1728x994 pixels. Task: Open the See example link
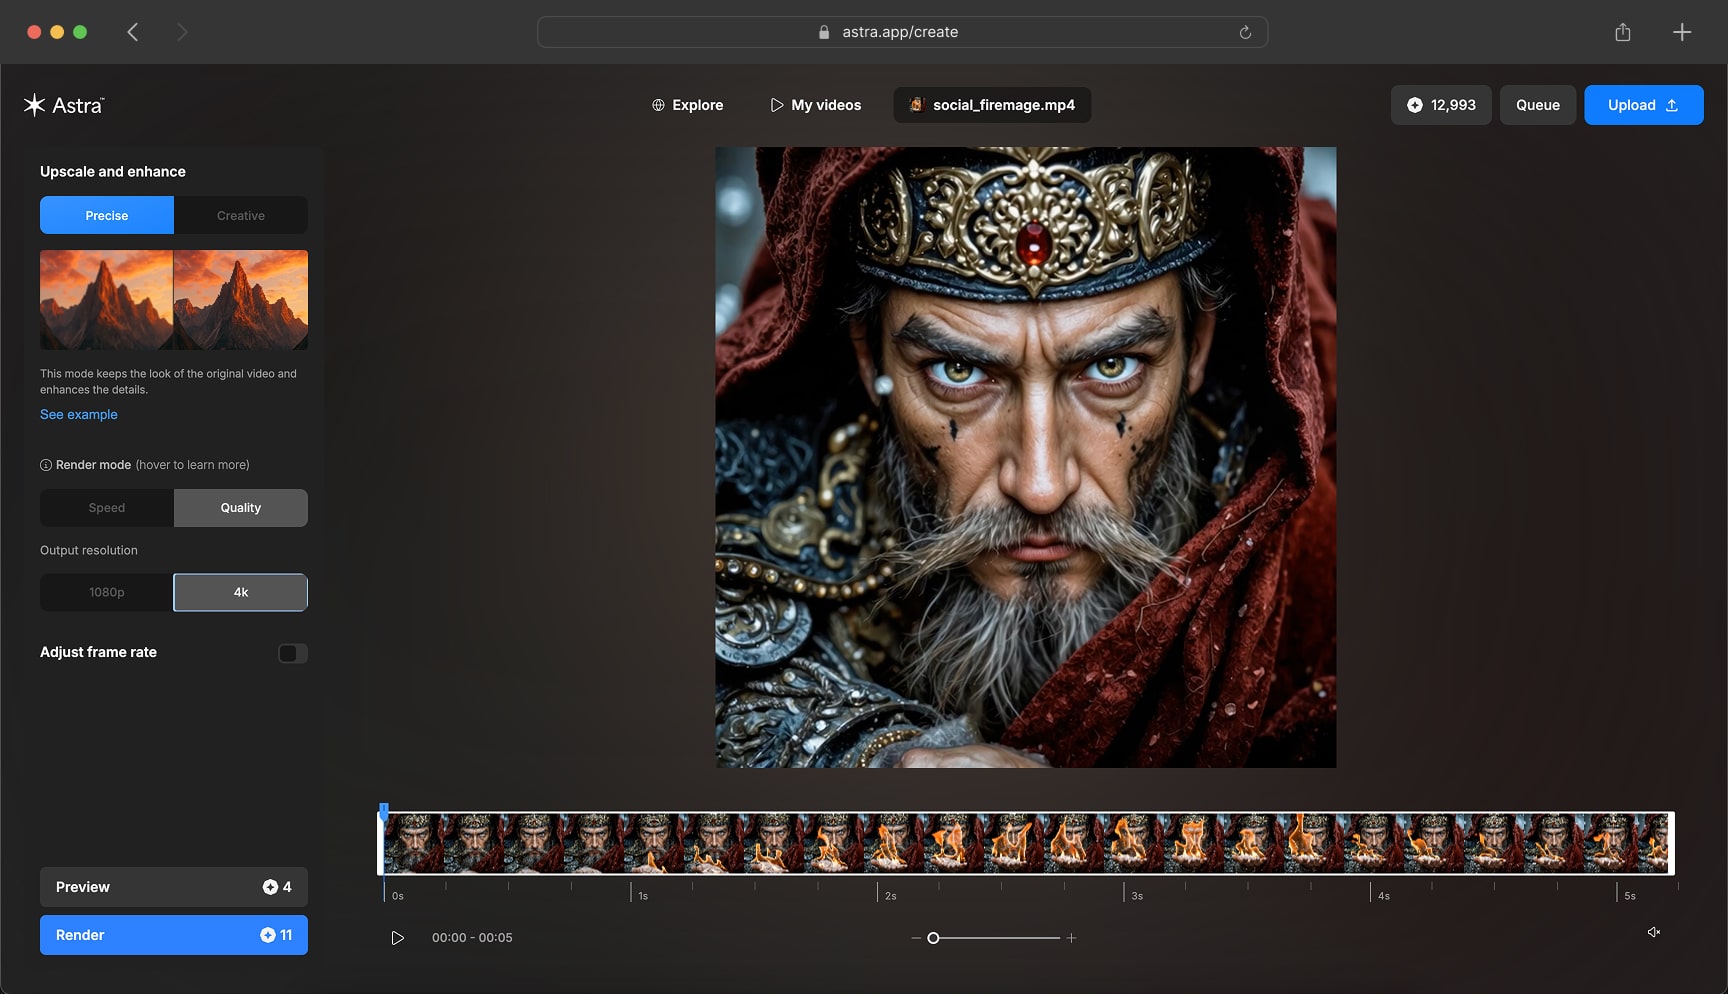coord(79,414)
